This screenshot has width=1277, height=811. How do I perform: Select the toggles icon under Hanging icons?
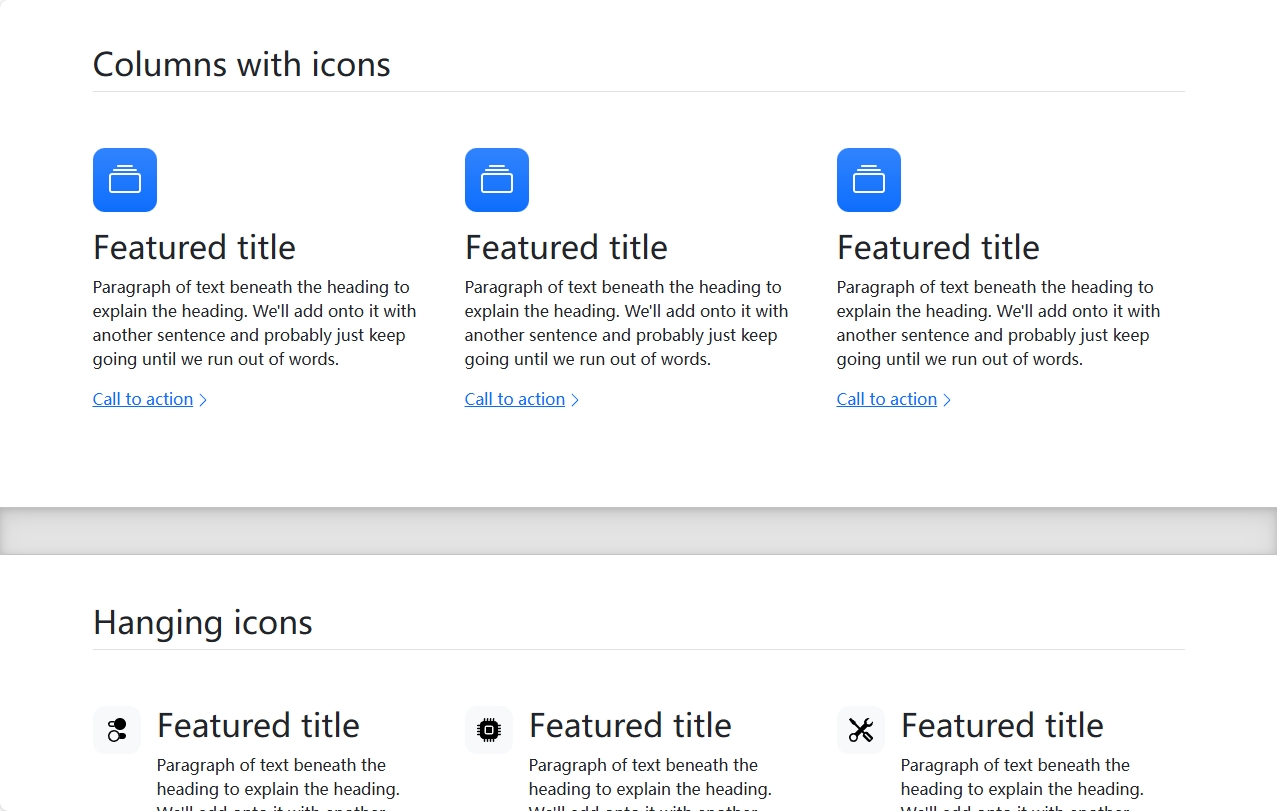tap(117, 730)
